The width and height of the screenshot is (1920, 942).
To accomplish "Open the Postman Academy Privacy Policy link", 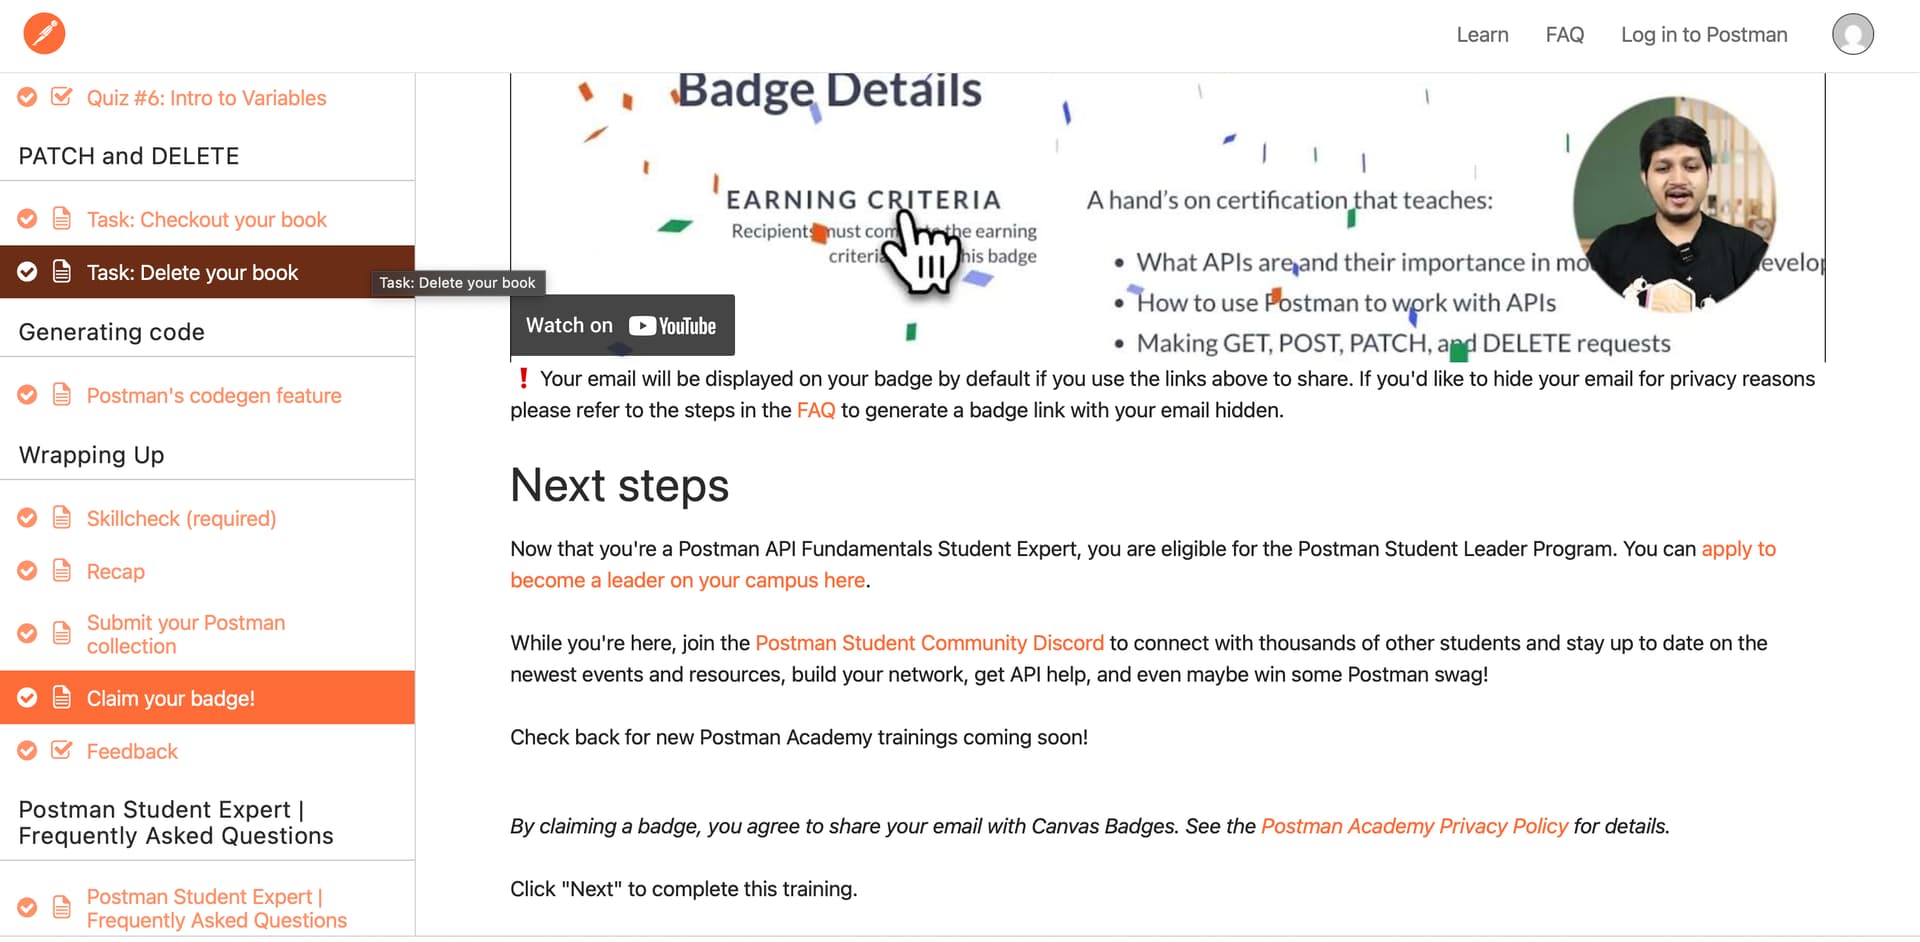I will tap(1414, 826).
